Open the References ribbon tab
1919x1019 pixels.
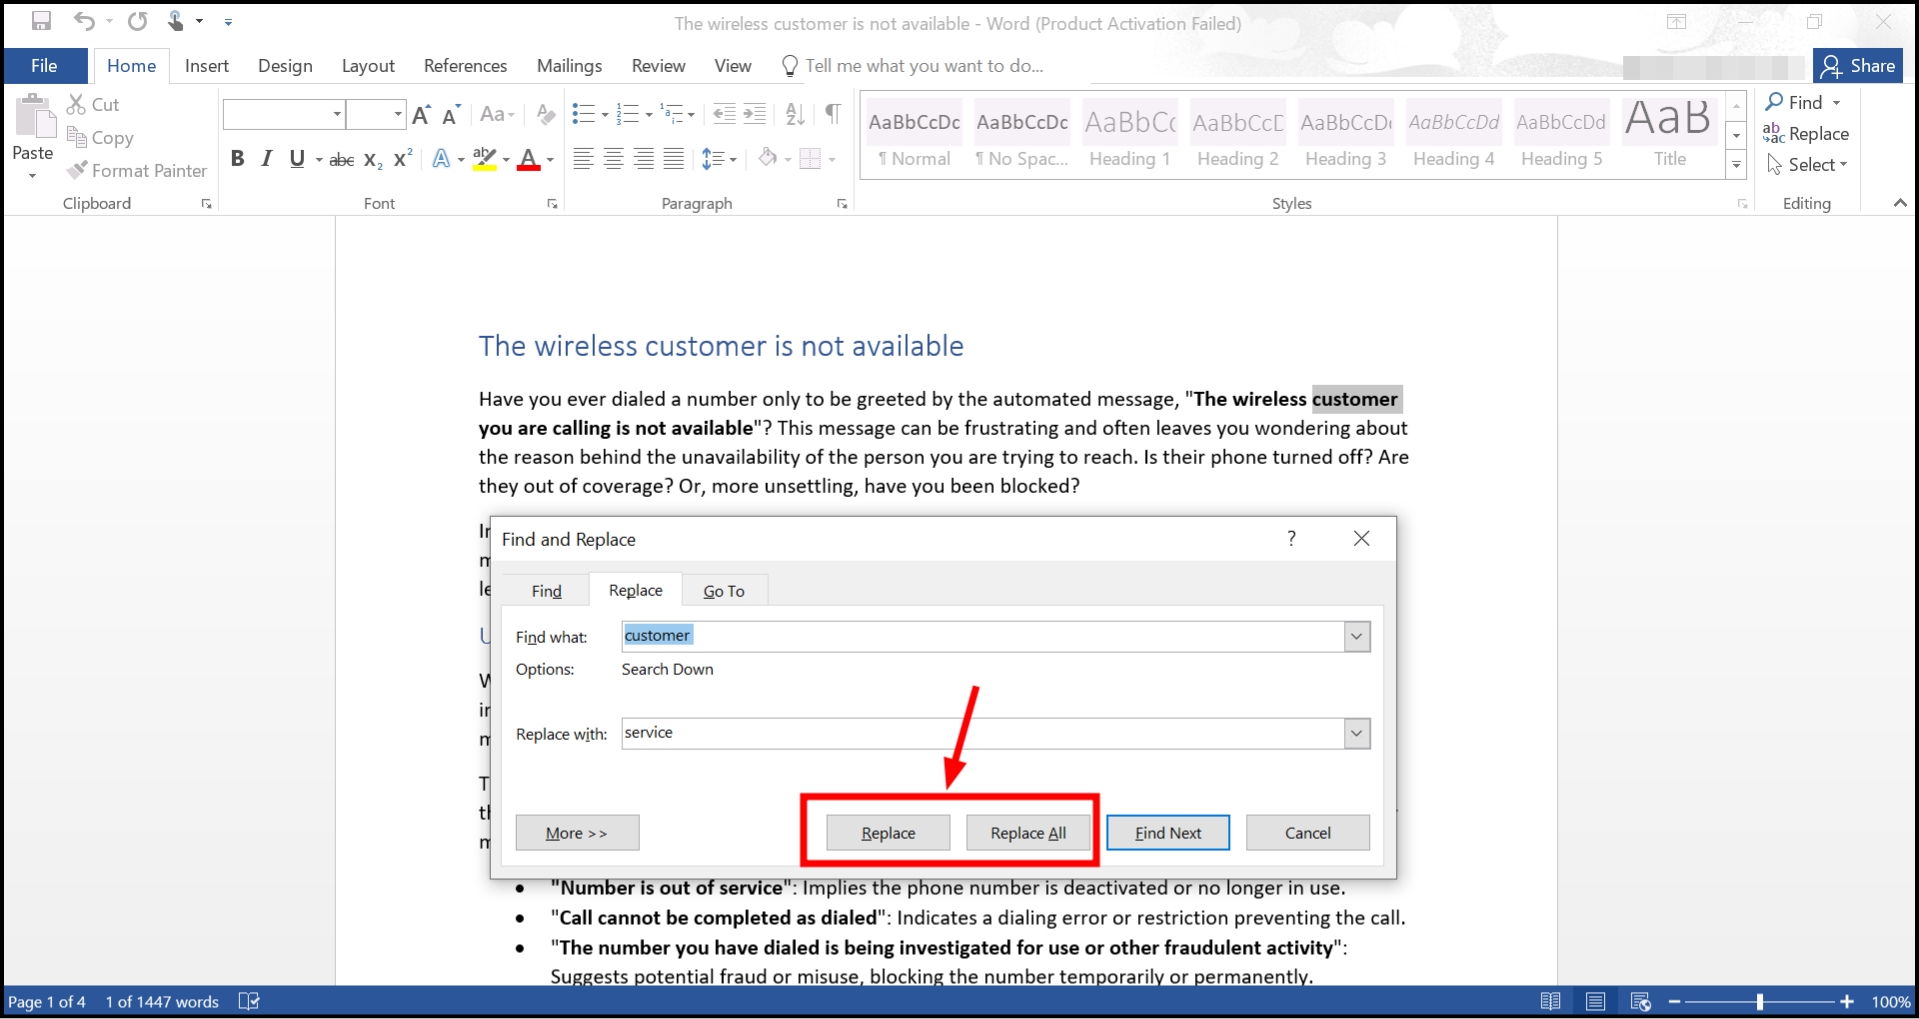click(465, 66)
